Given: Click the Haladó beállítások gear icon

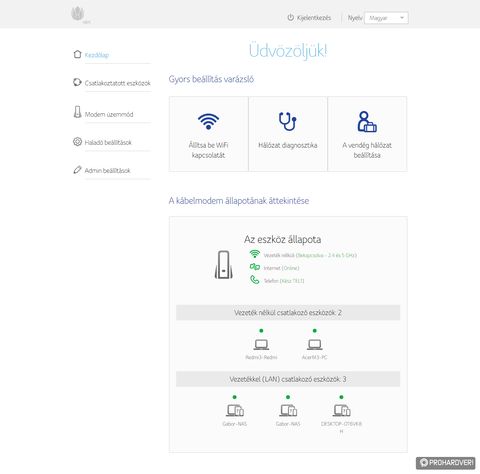Looking at the screenshot, I should pyautogui.click(x=77, y=142).
